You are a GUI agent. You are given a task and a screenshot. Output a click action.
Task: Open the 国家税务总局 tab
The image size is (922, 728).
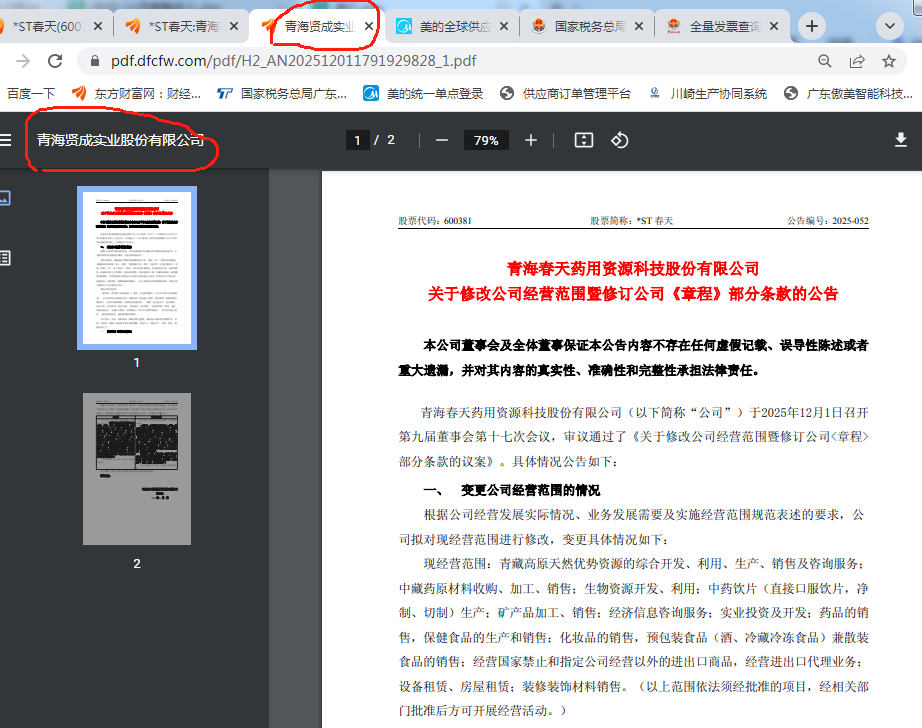[x=589, y=26]
